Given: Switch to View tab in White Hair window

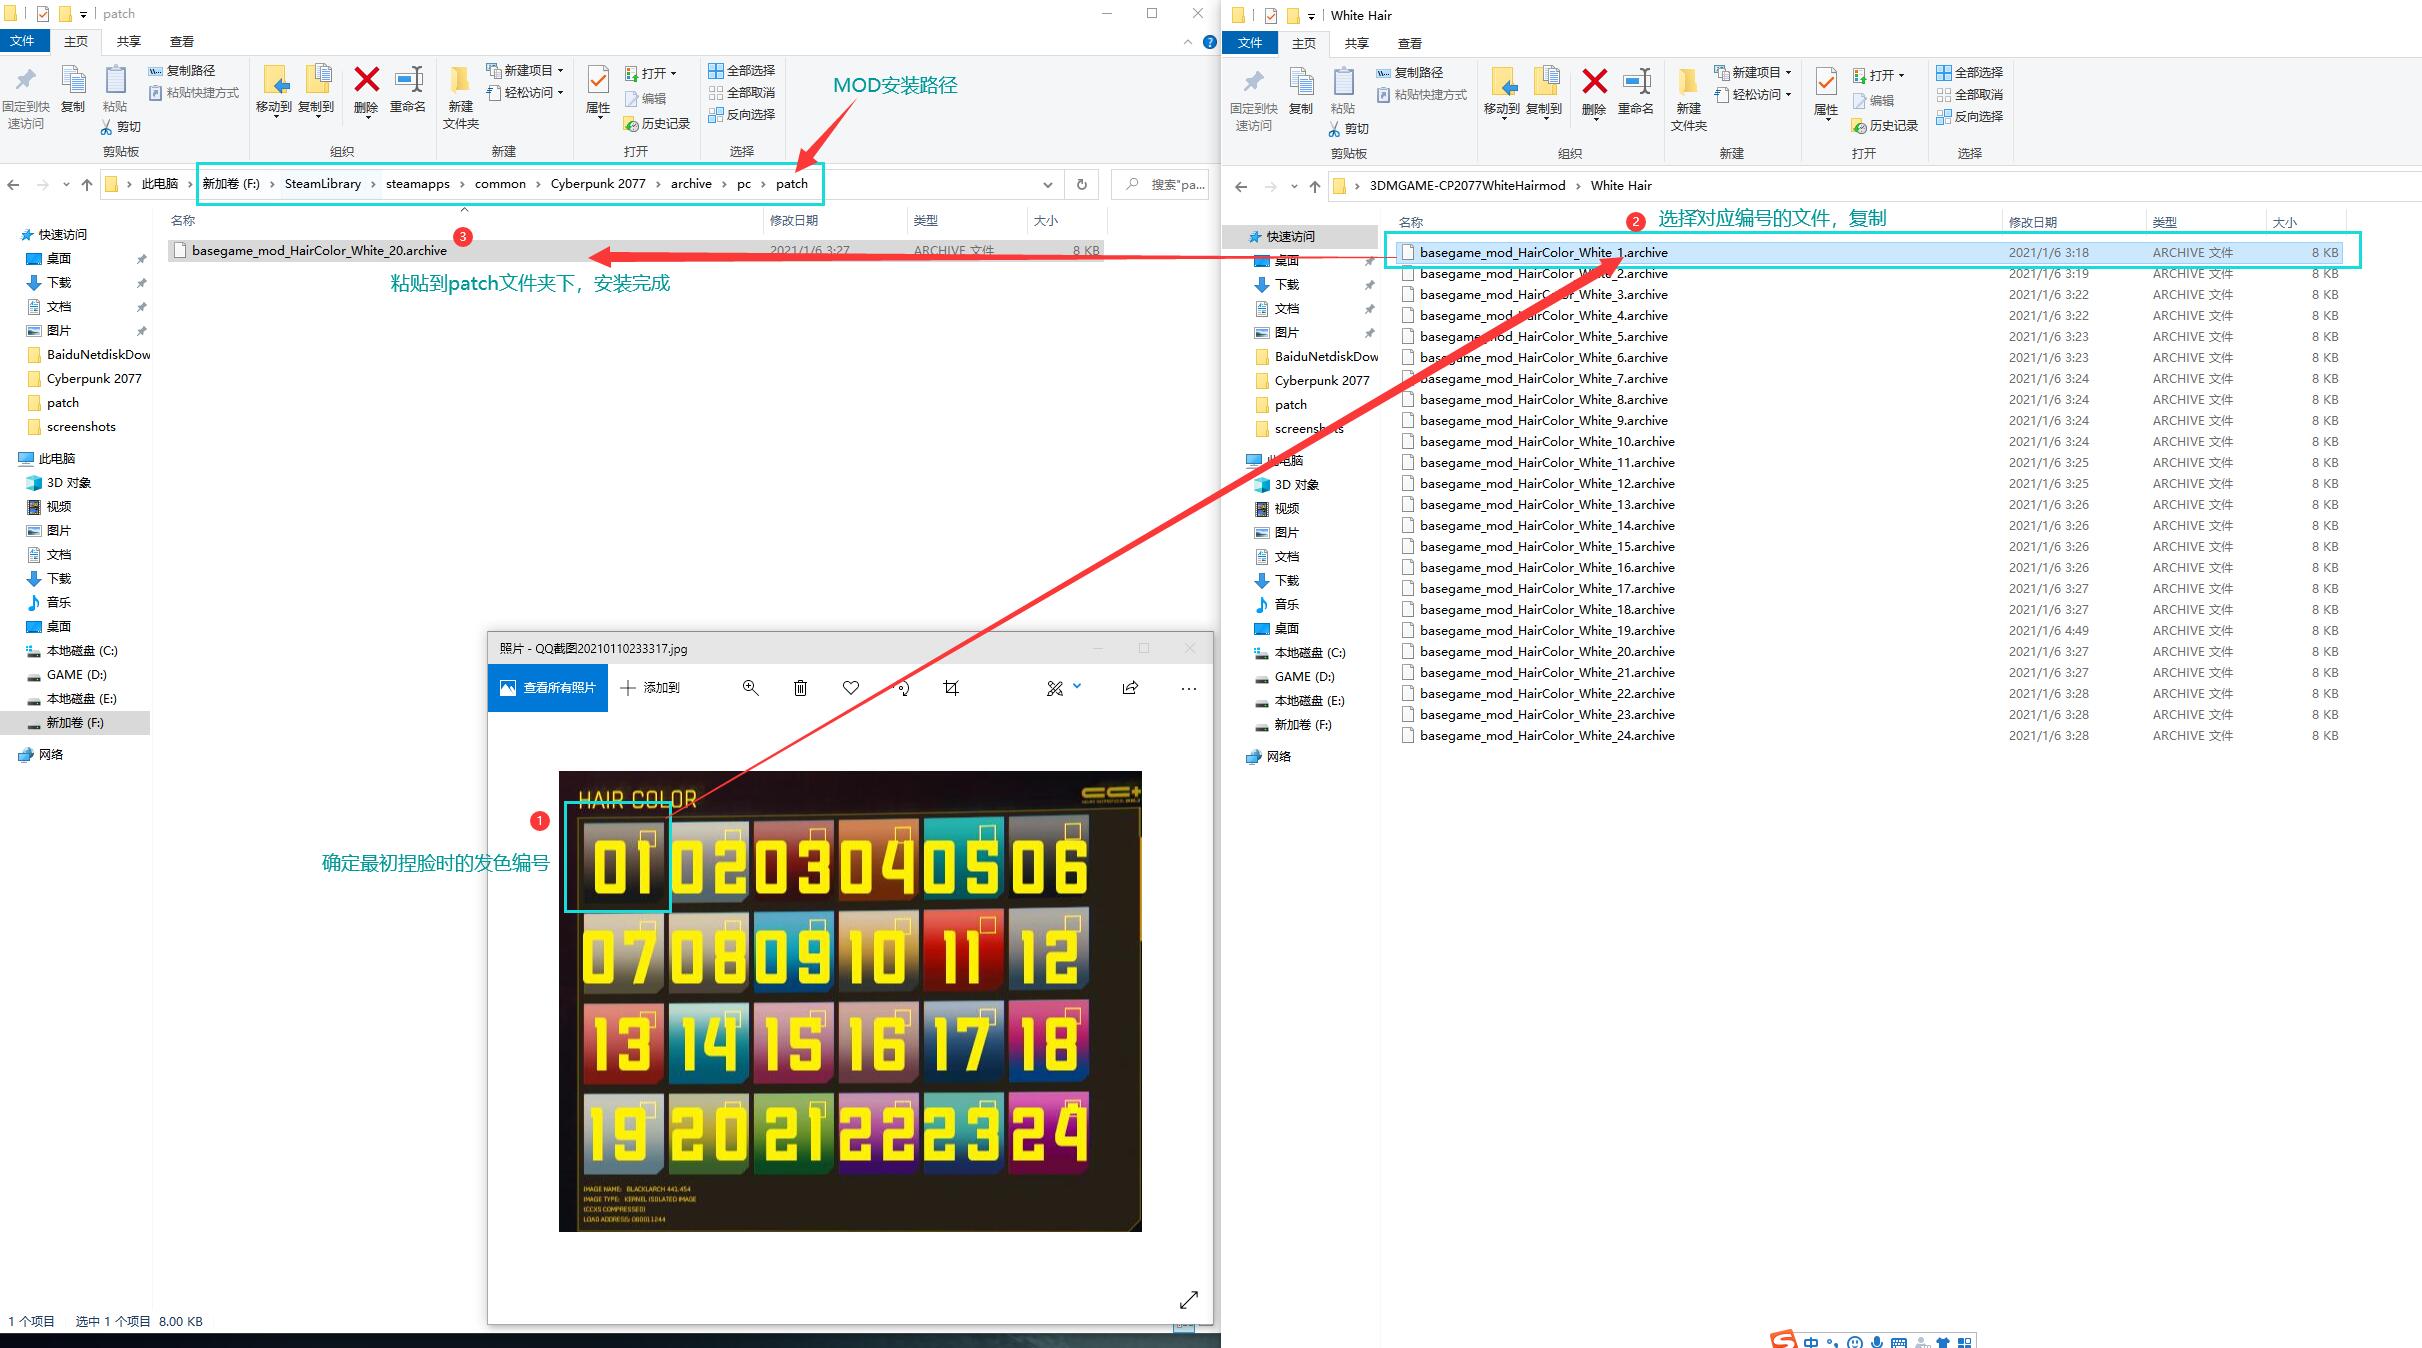Looking at the screenshot, I should tap(1409, 43).
